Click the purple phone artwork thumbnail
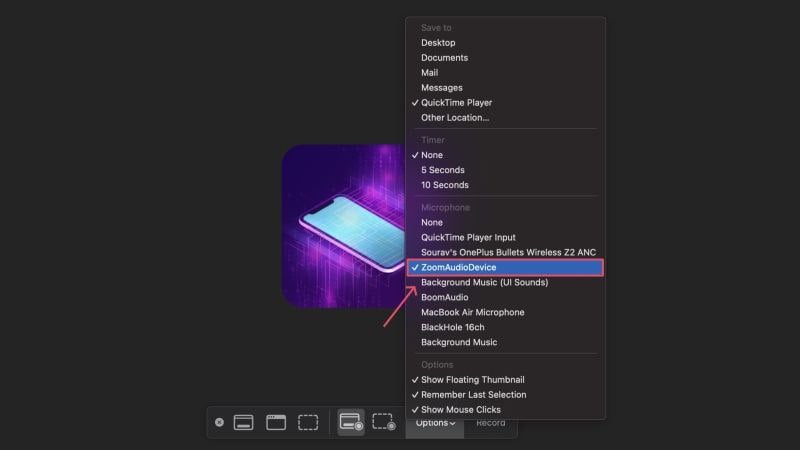The width and height of the screenshot is (800, 450). click(x=343, y=226)
